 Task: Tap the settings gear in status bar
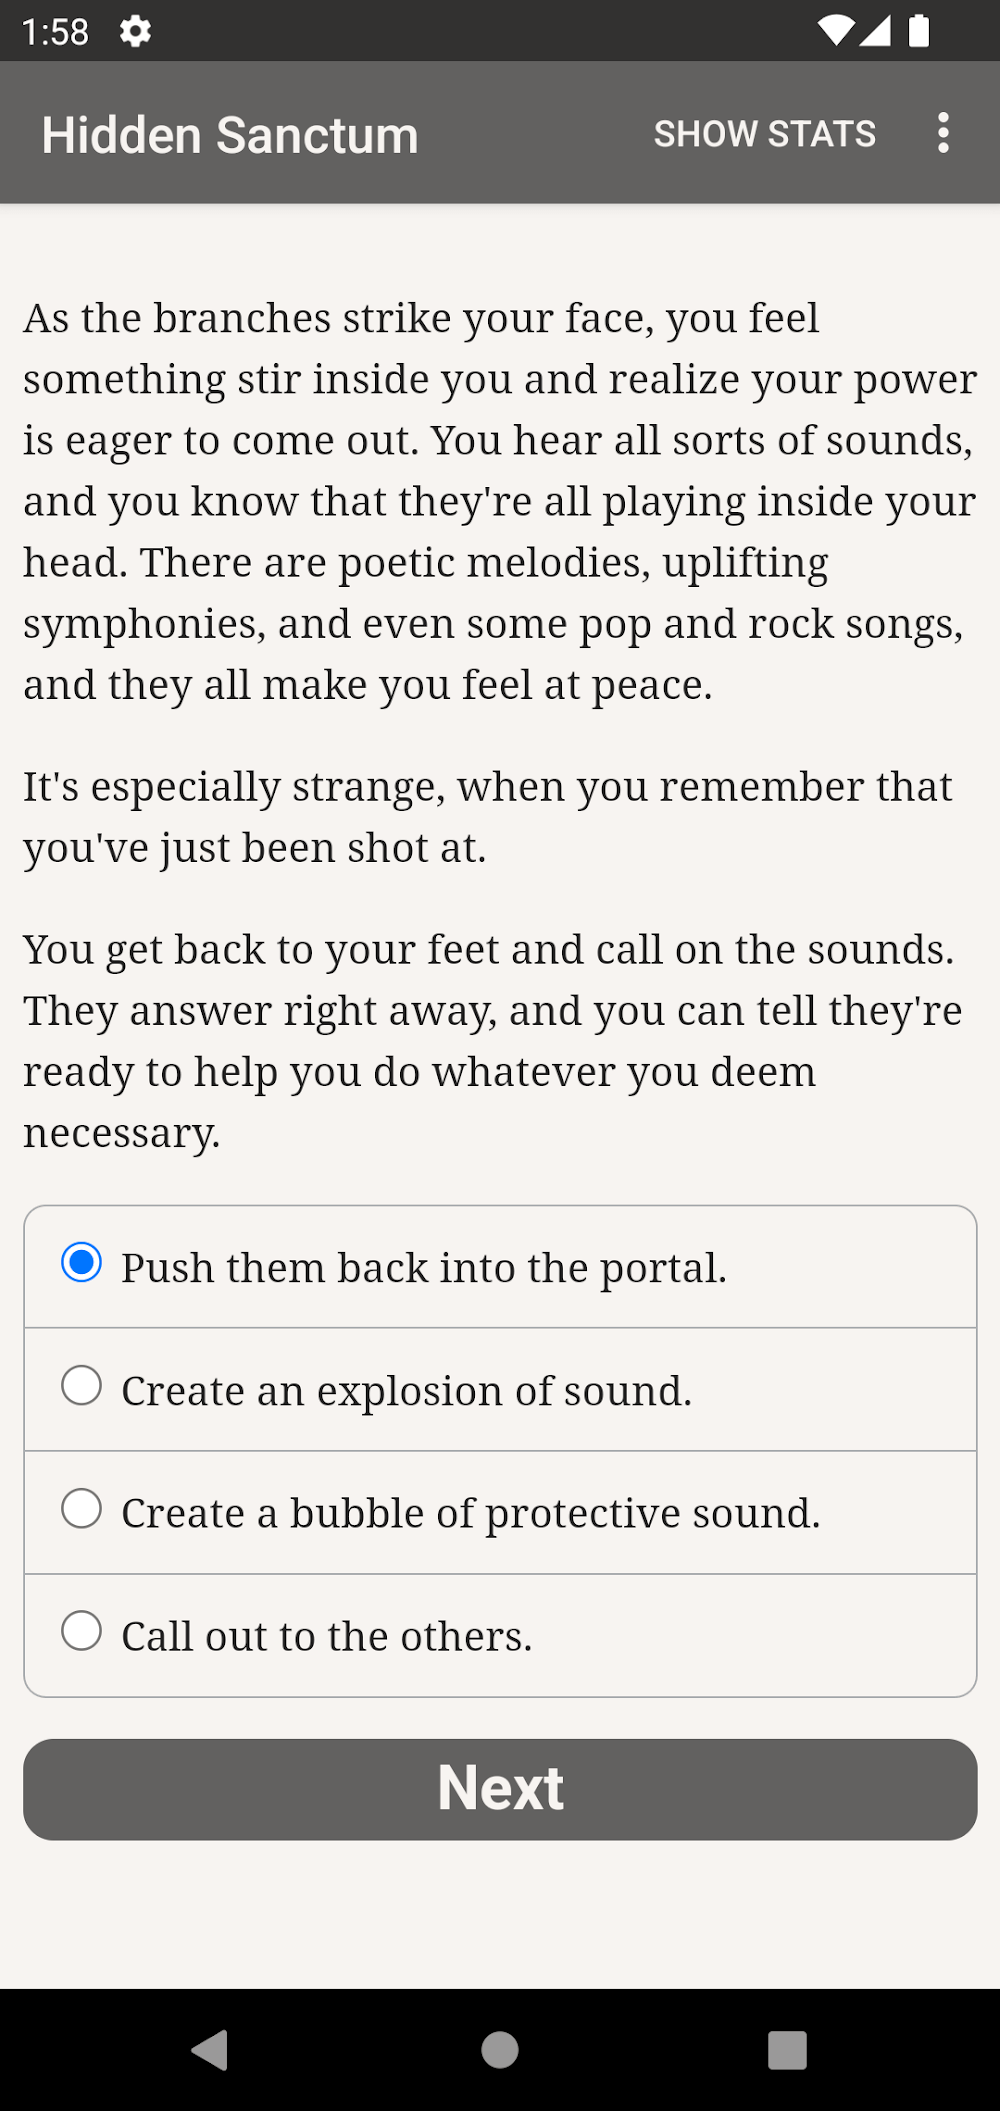pyautogui.click(x=135, y=32)
